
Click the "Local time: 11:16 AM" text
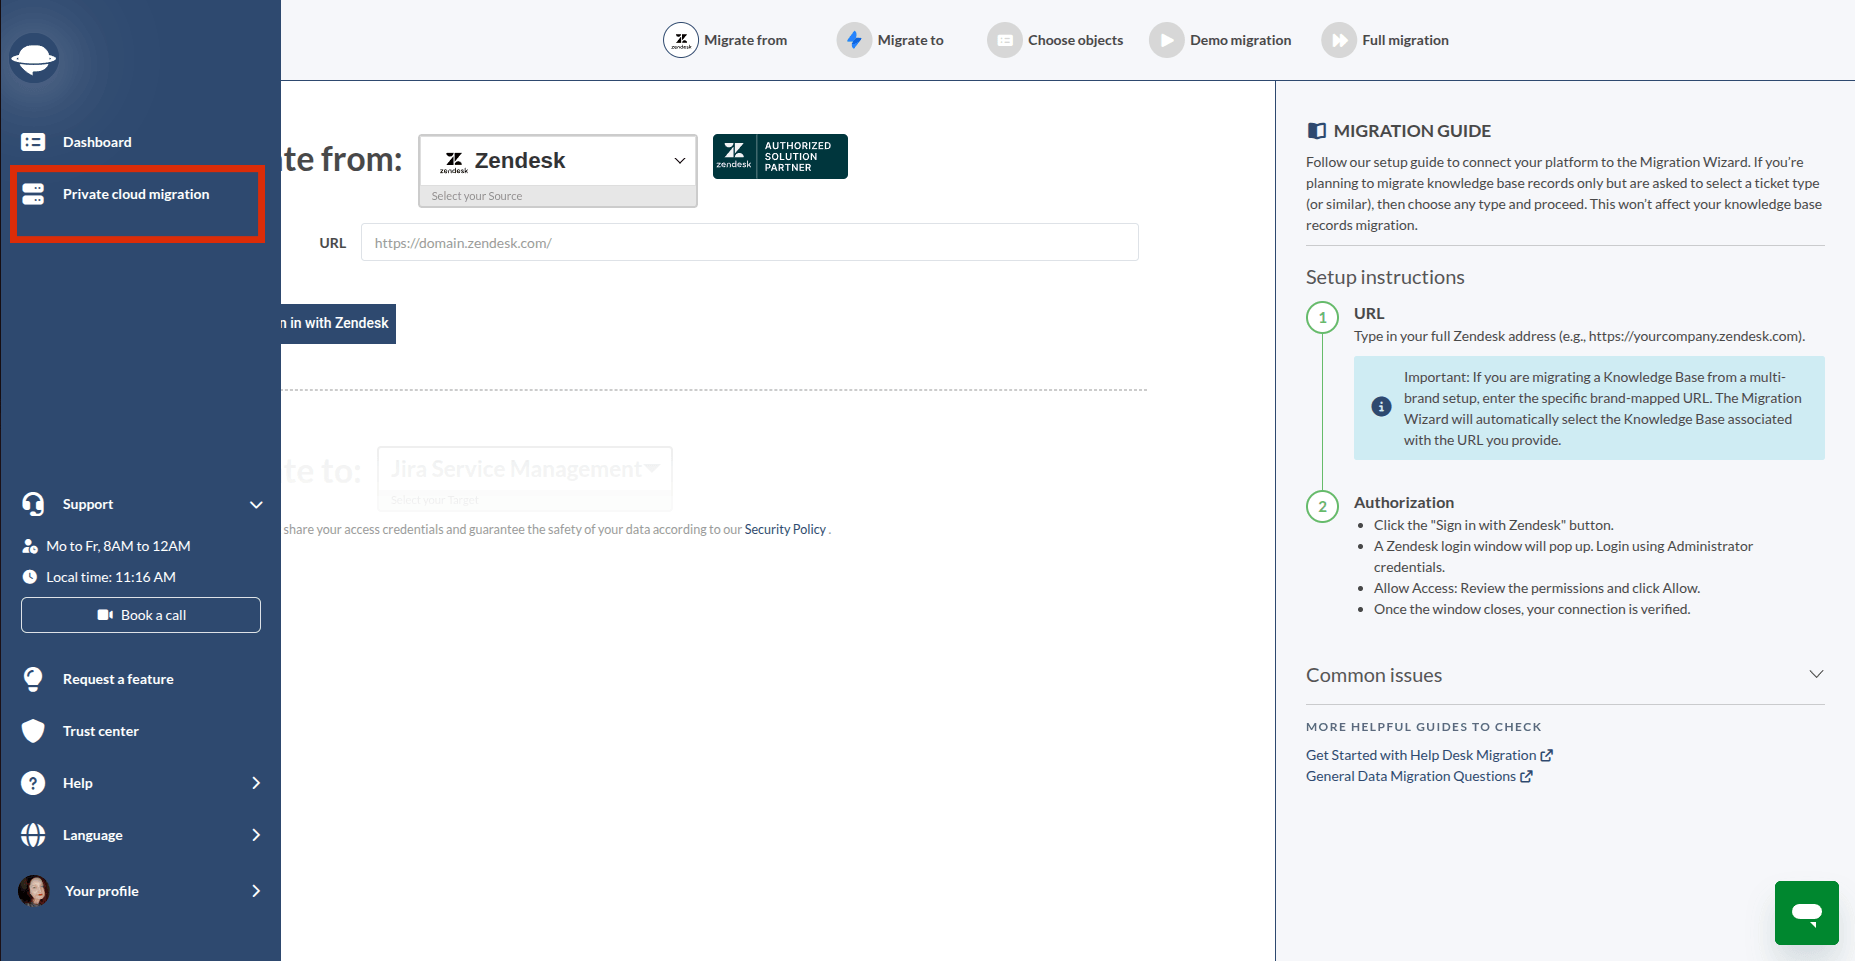(x=111, y=577)
